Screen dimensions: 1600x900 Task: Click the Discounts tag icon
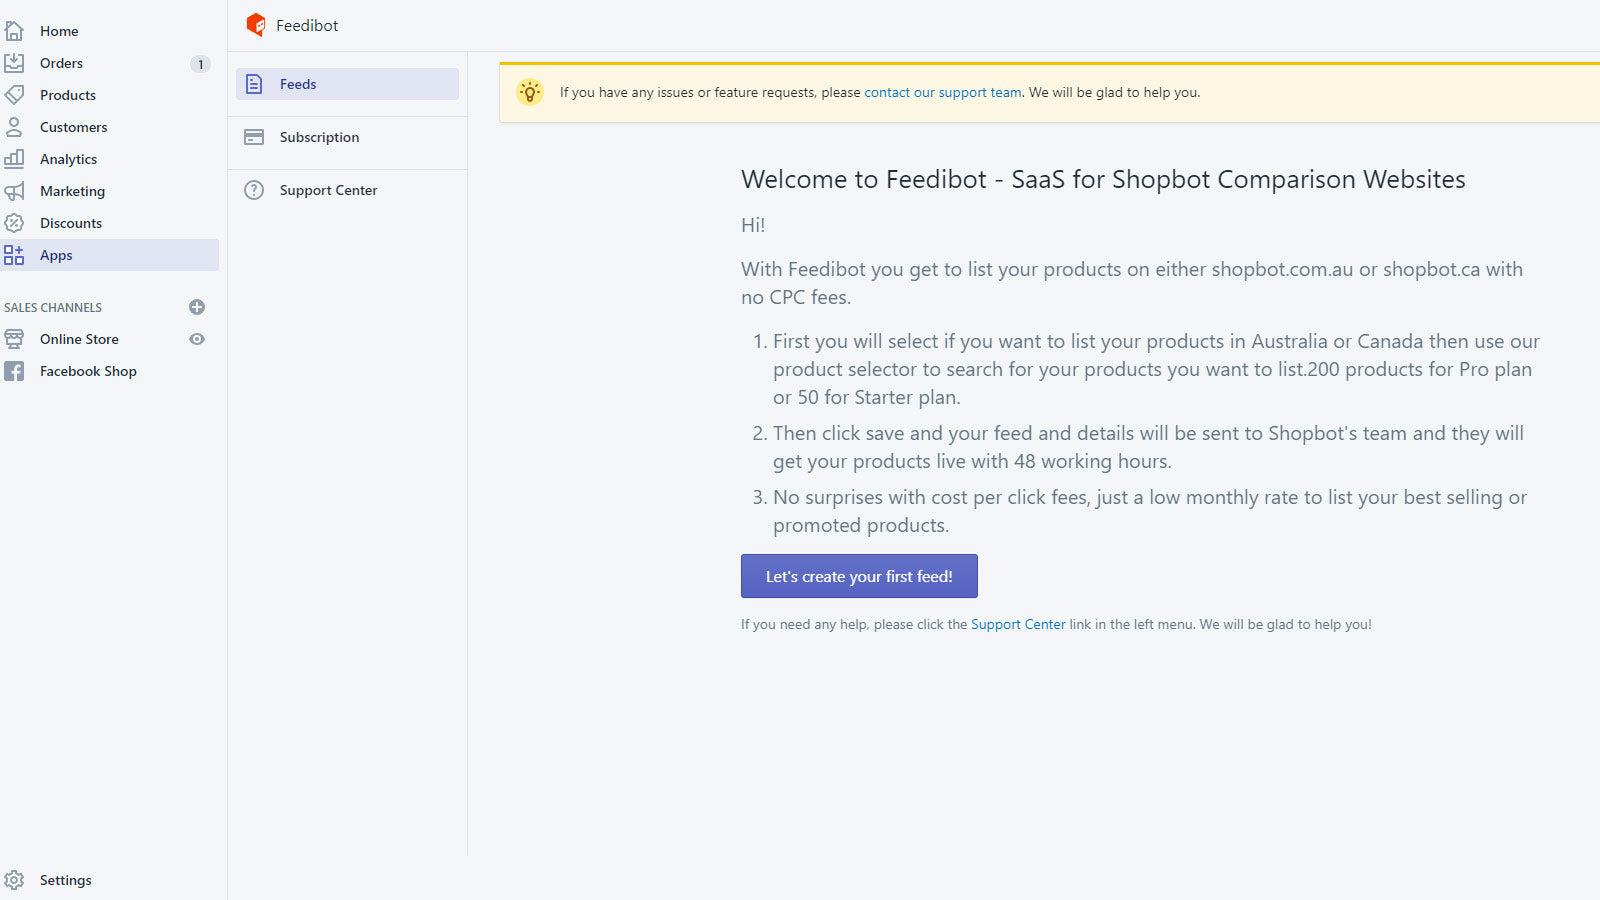15,223
